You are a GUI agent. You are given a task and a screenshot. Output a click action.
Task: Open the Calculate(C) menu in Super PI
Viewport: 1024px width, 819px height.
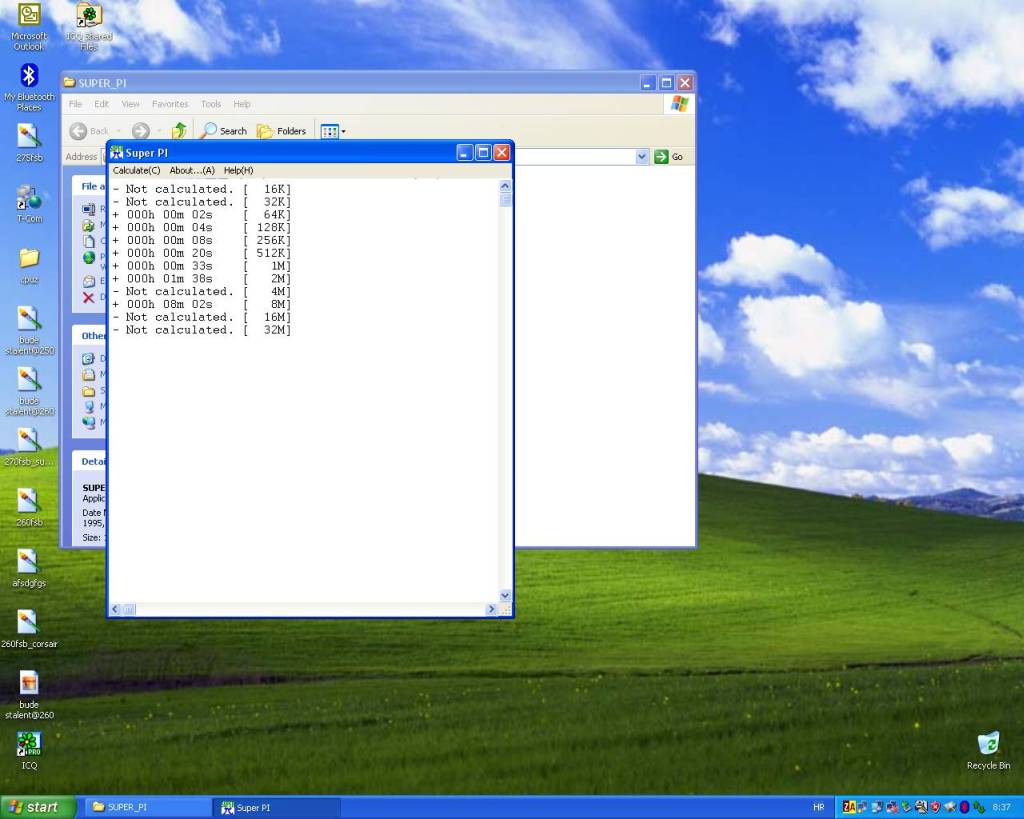click(x=136, y=171)
